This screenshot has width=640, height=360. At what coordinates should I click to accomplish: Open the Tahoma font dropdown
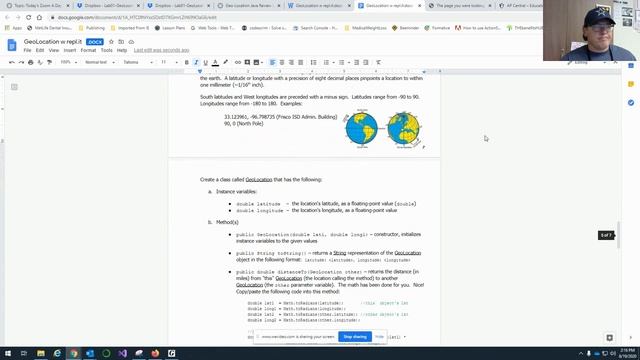point(138,62)
